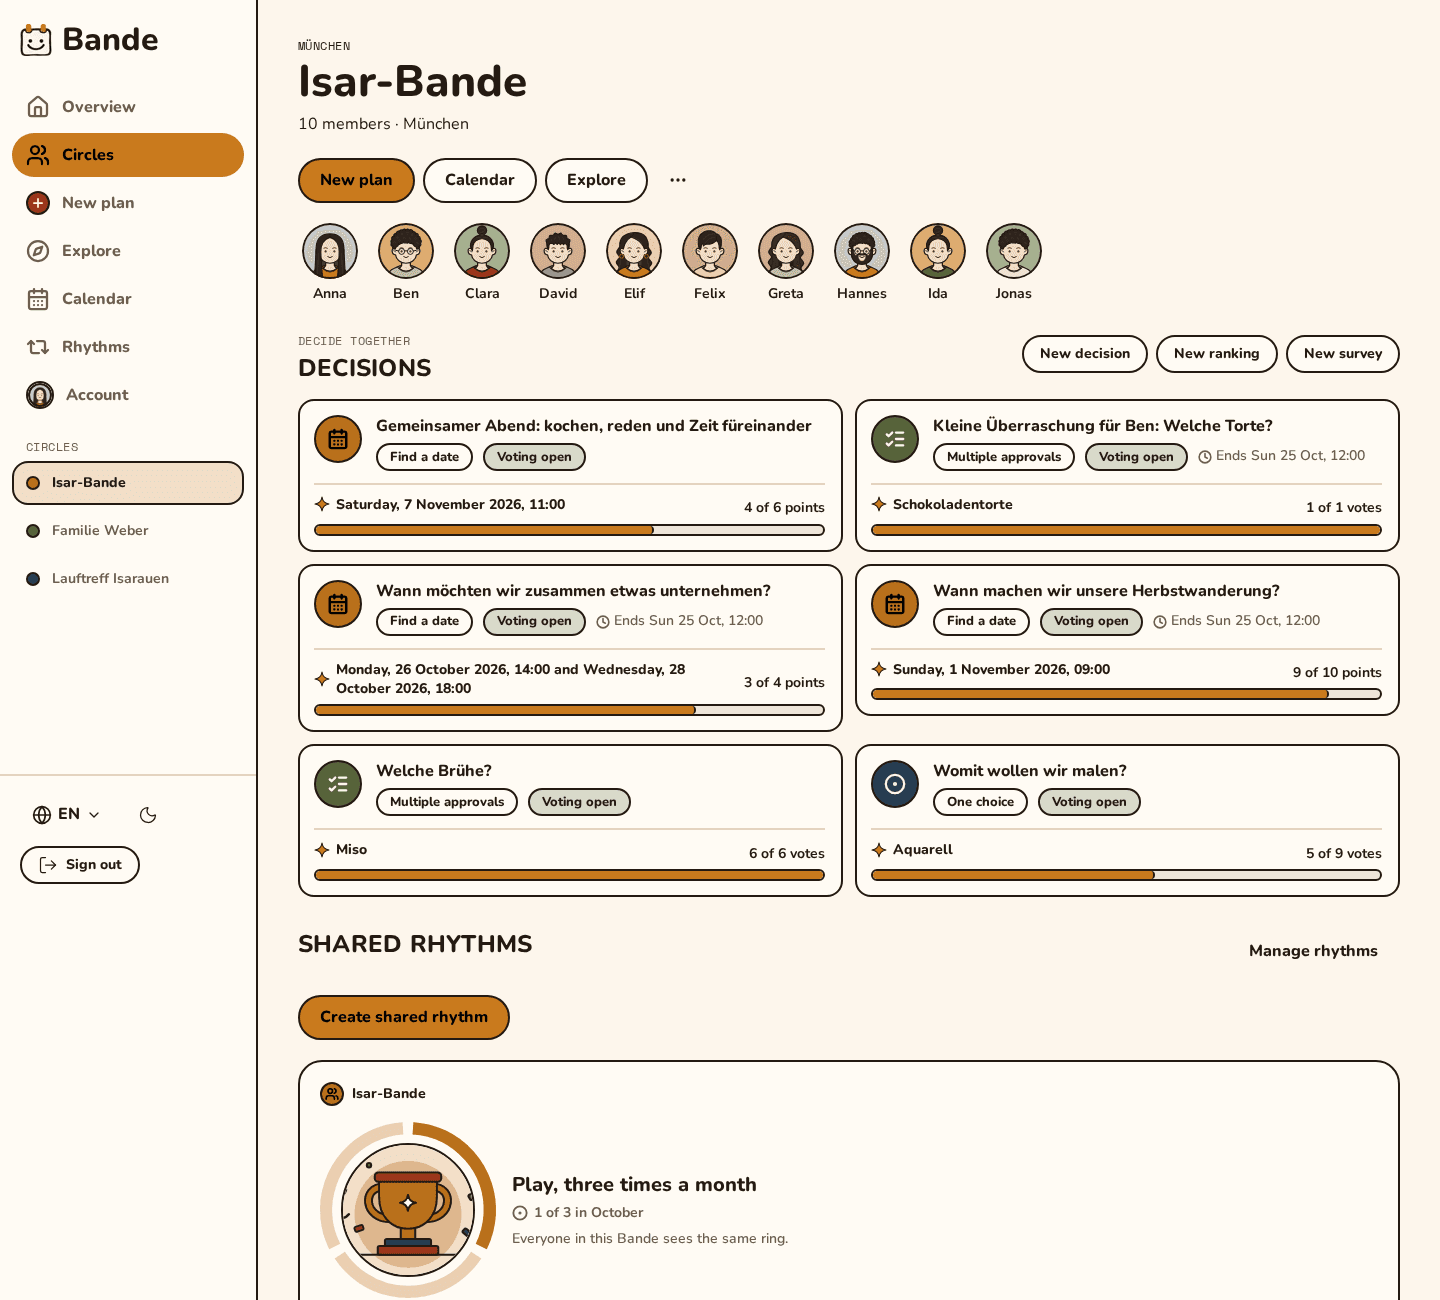Click the Aquarell votes progress bar
1440x1300 pixels.
click(x=1126, y=875)
